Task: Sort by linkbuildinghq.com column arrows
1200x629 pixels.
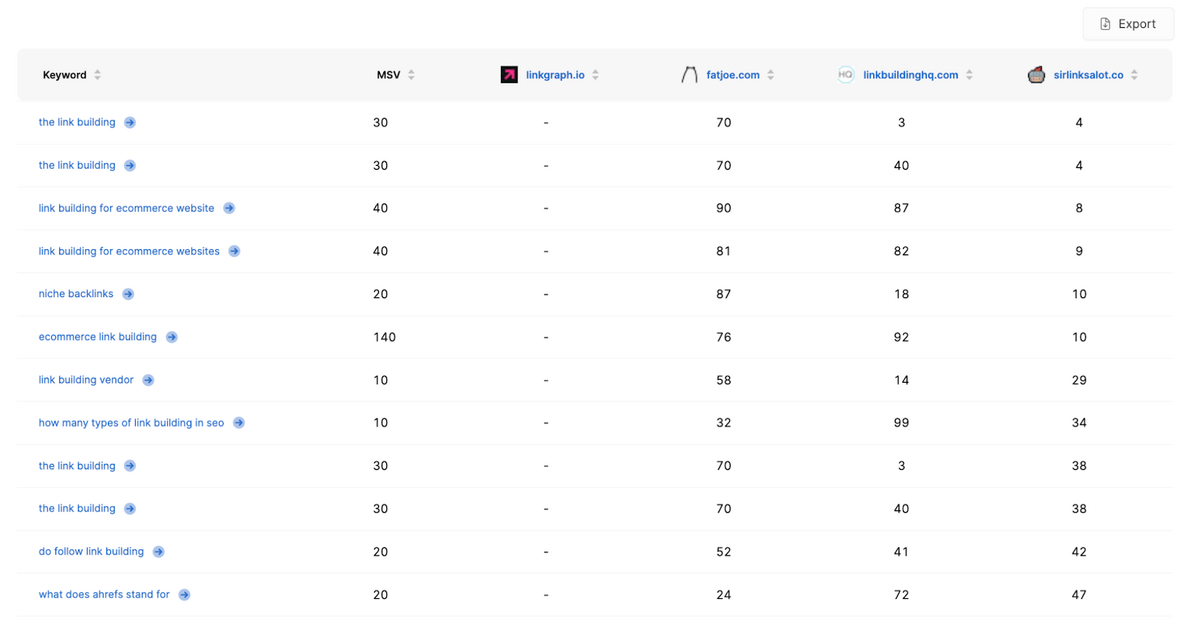Action: pyautogui.click(x=969, y=75)
